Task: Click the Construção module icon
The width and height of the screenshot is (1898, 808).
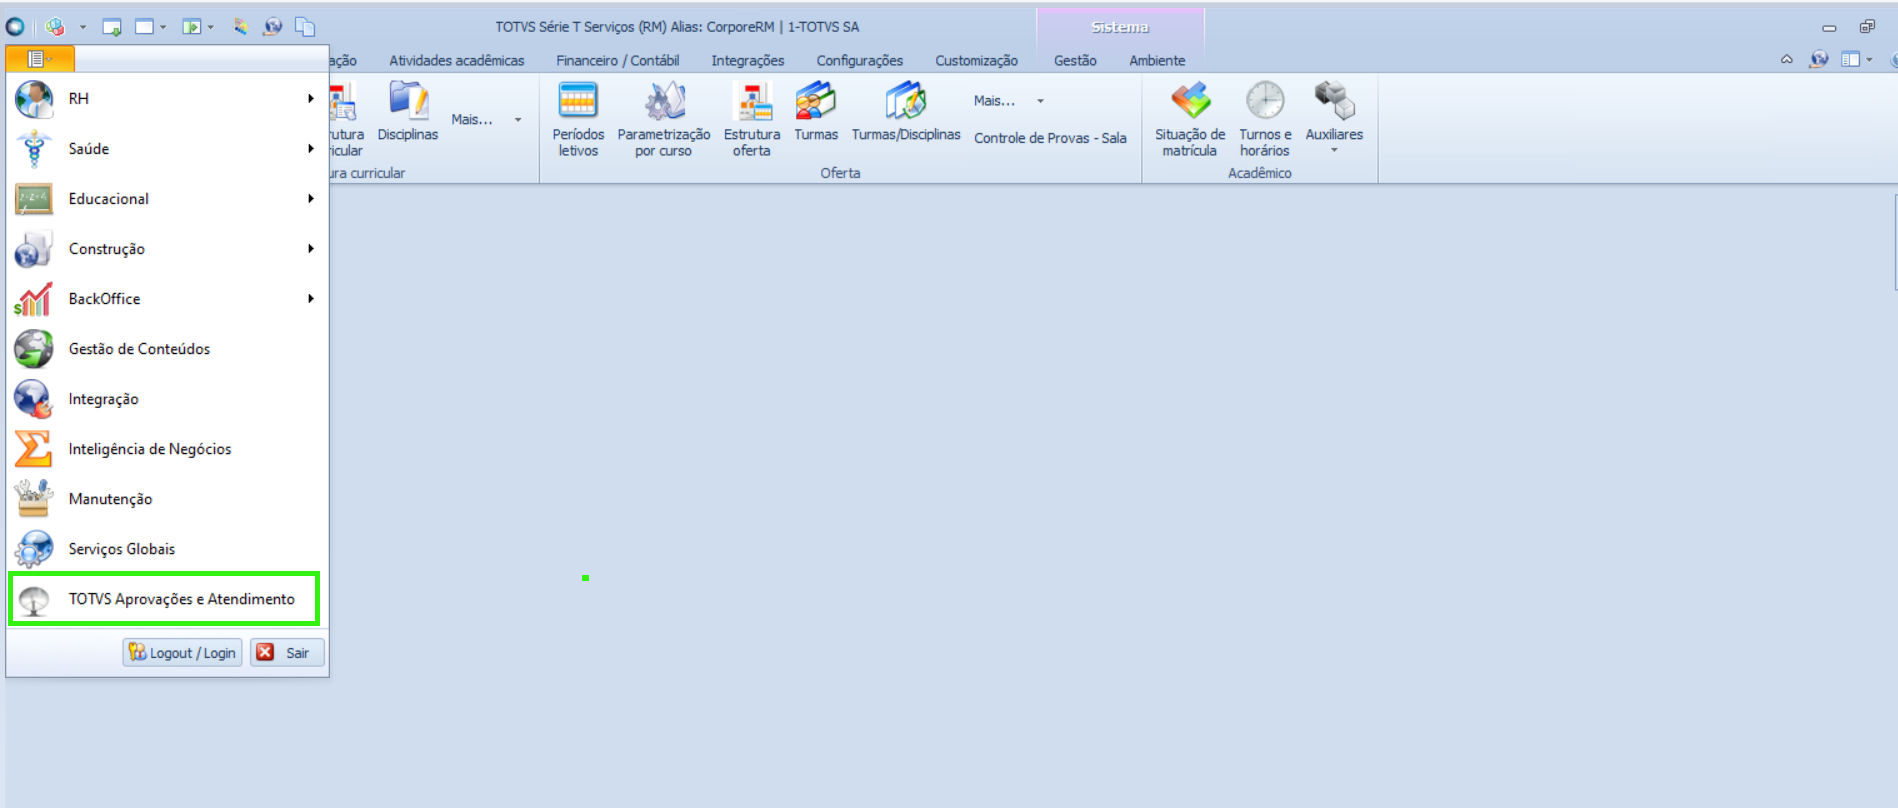Action: (34, 249)
